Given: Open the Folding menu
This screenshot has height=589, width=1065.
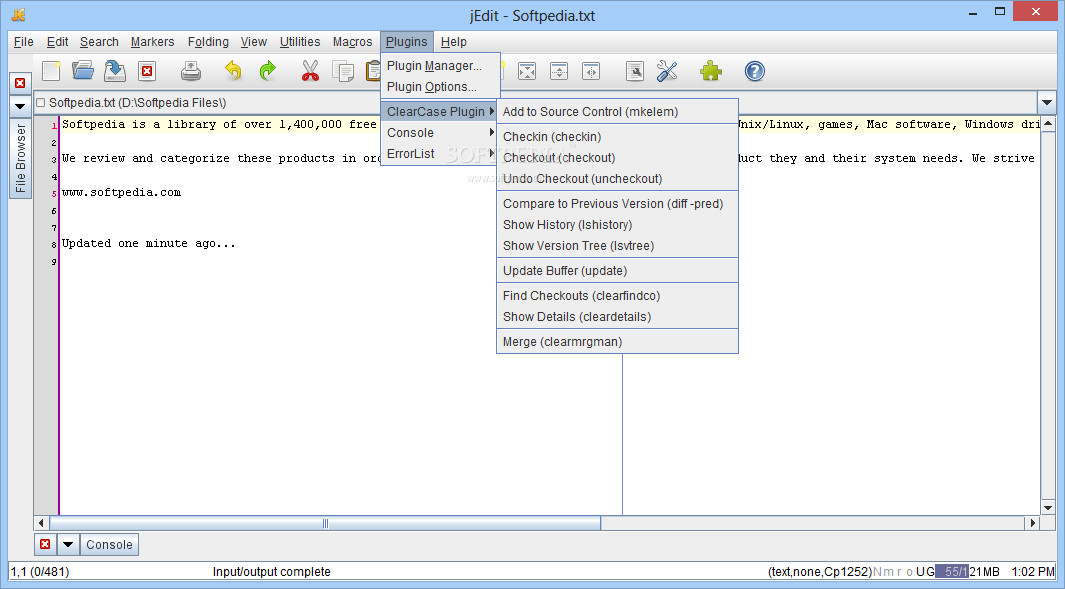Looking at the screenshot, I should click(x=208, y=41).
